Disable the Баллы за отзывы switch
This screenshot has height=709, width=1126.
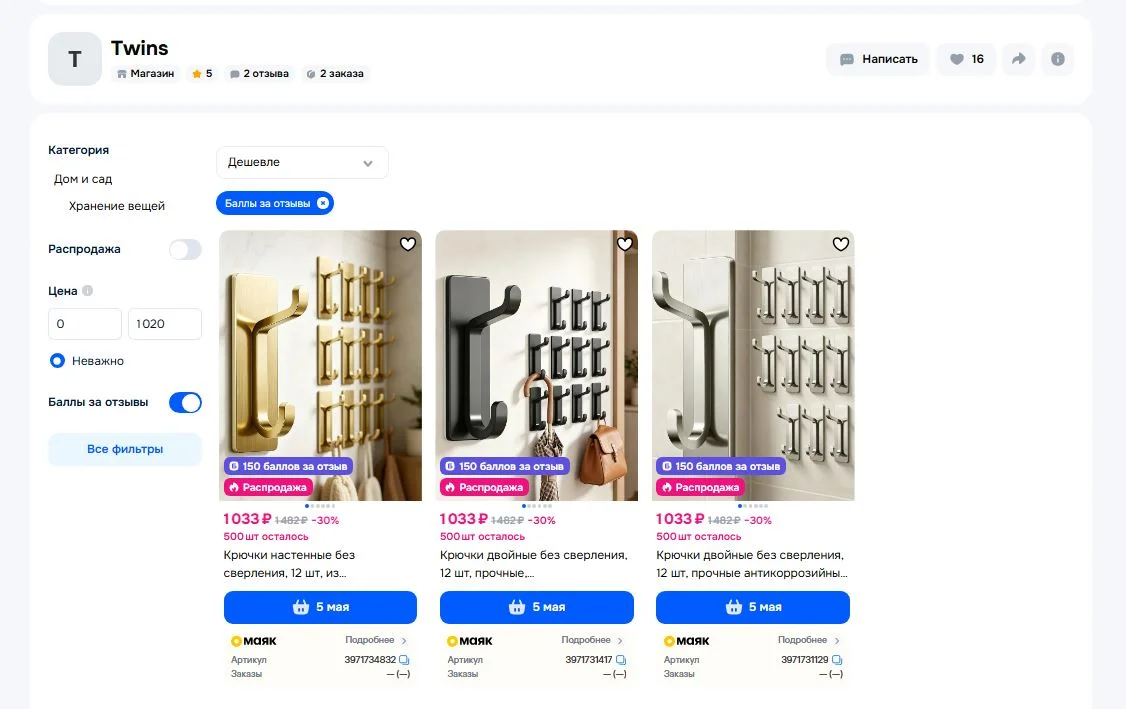point(185,402)
